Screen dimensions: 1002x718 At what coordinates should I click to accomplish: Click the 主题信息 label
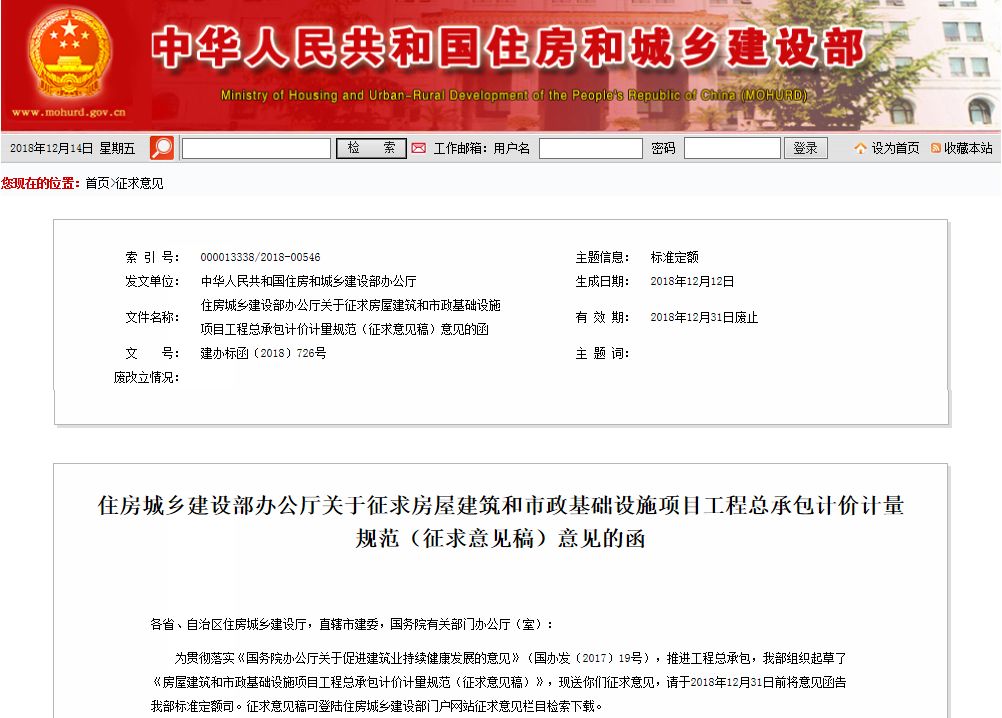pos(602,257)
